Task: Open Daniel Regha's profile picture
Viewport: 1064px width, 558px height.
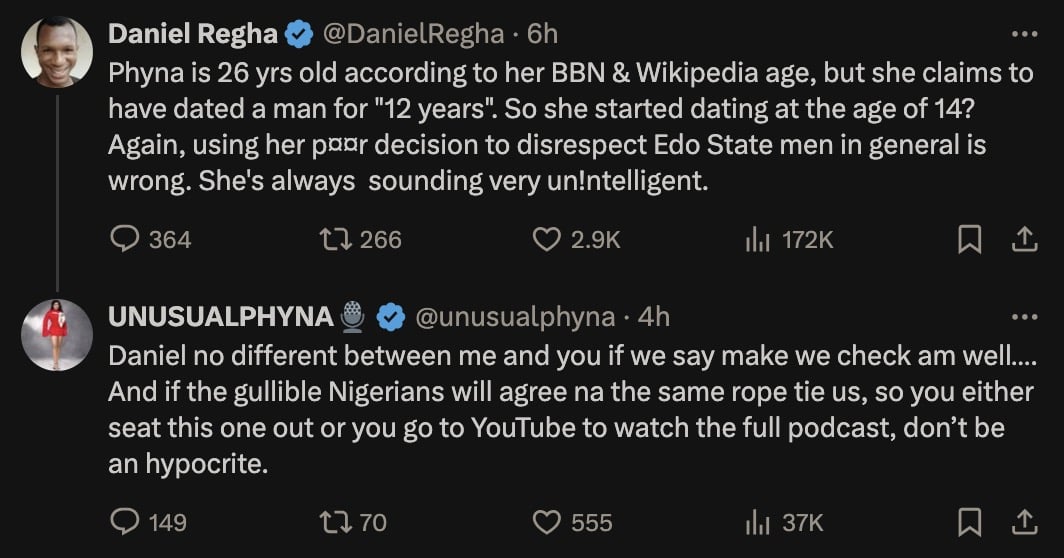Action: [x=57, y=52]
